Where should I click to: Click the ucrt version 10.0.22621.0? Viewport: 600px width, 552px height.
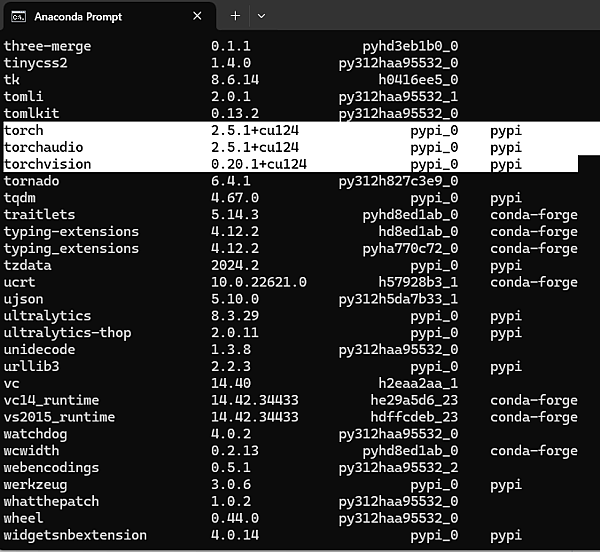[x=258, y=282]
